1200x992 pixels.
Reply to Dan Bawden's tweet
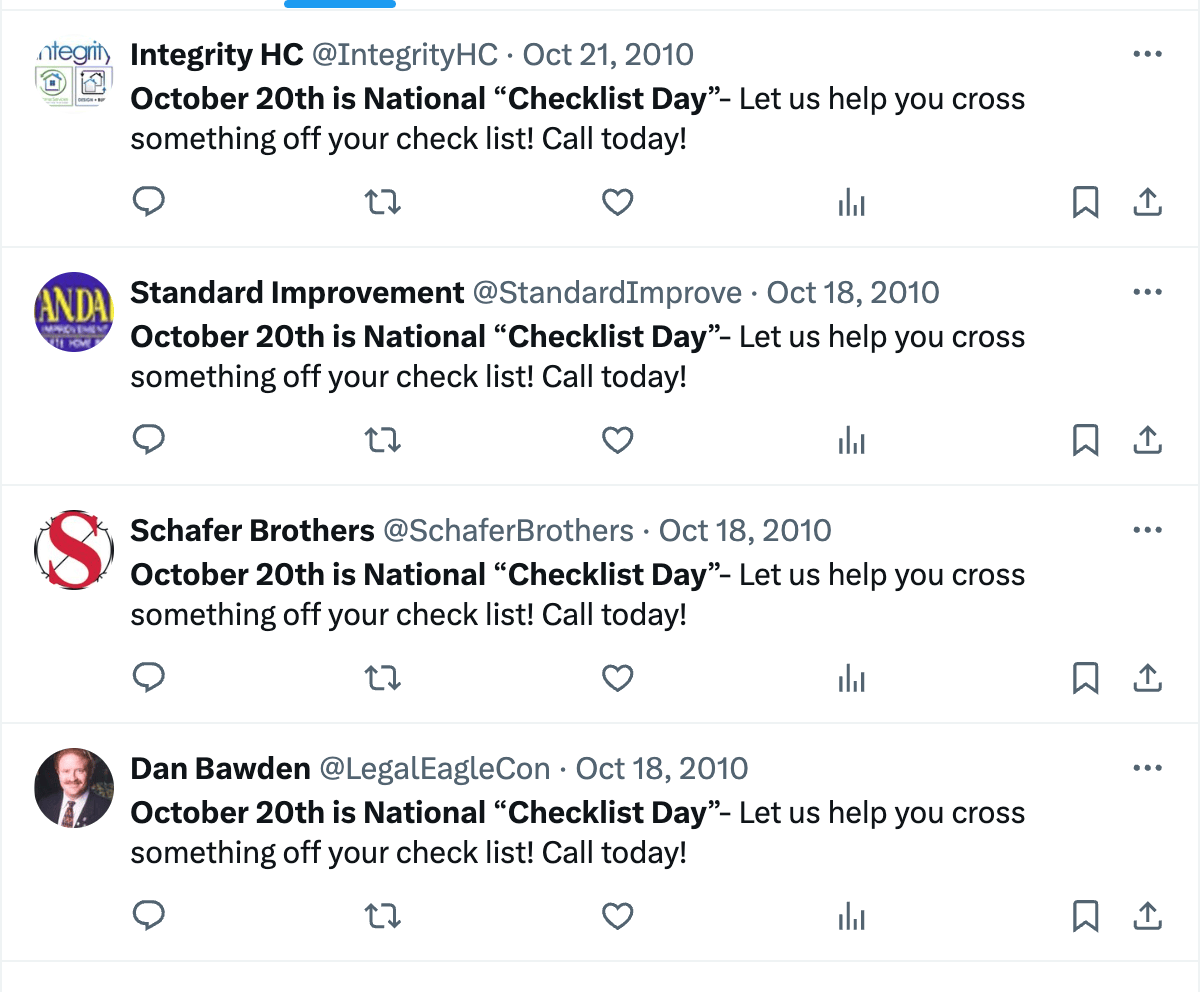pos(149,916)
